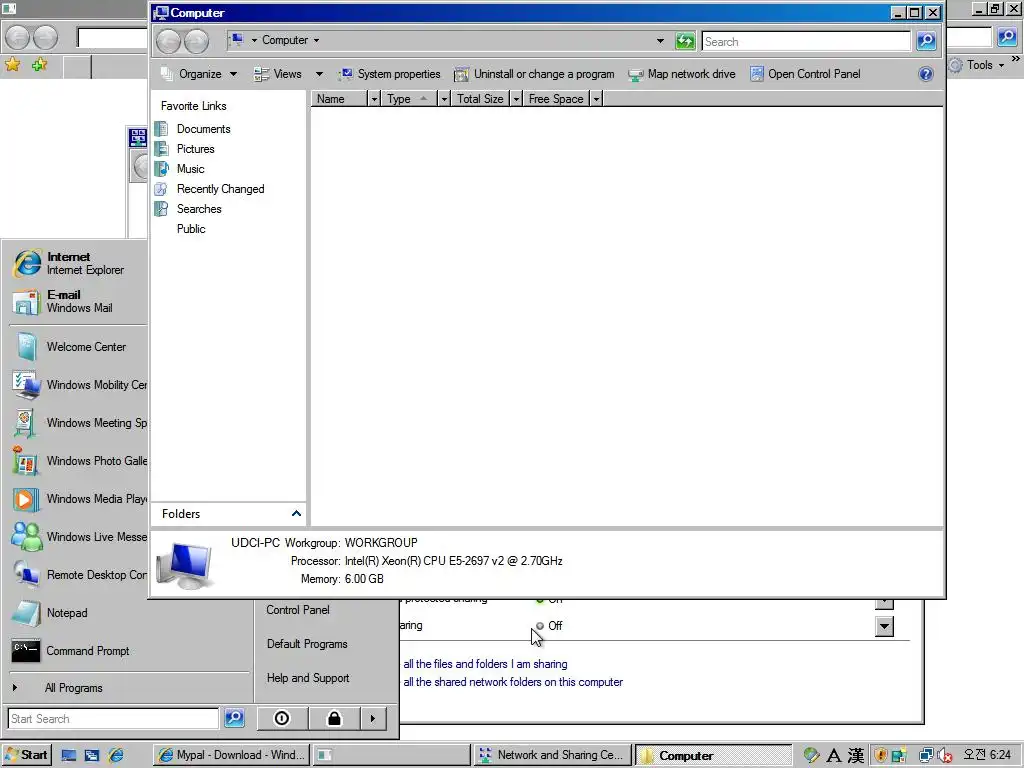The image size is (1024, 768).
Task: Click Favorites star in background browser window
Action: pos(12,65)
